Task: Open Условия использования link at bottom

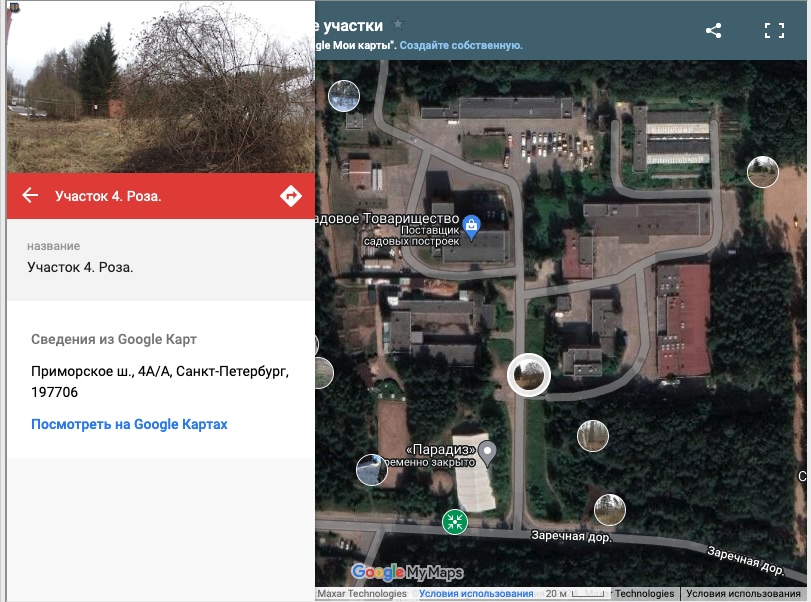Action: pos(476,594)
